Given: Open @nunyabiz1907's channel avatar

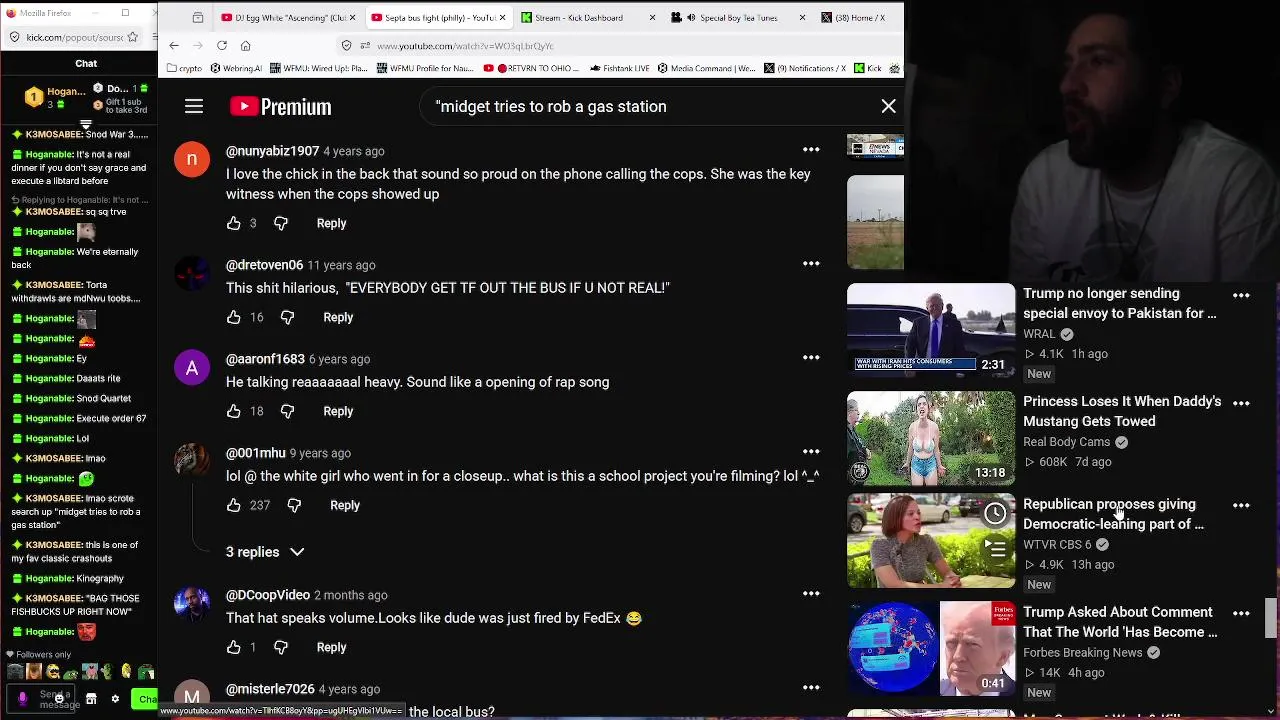Looking at the screenshot, I should coord(192,159).
